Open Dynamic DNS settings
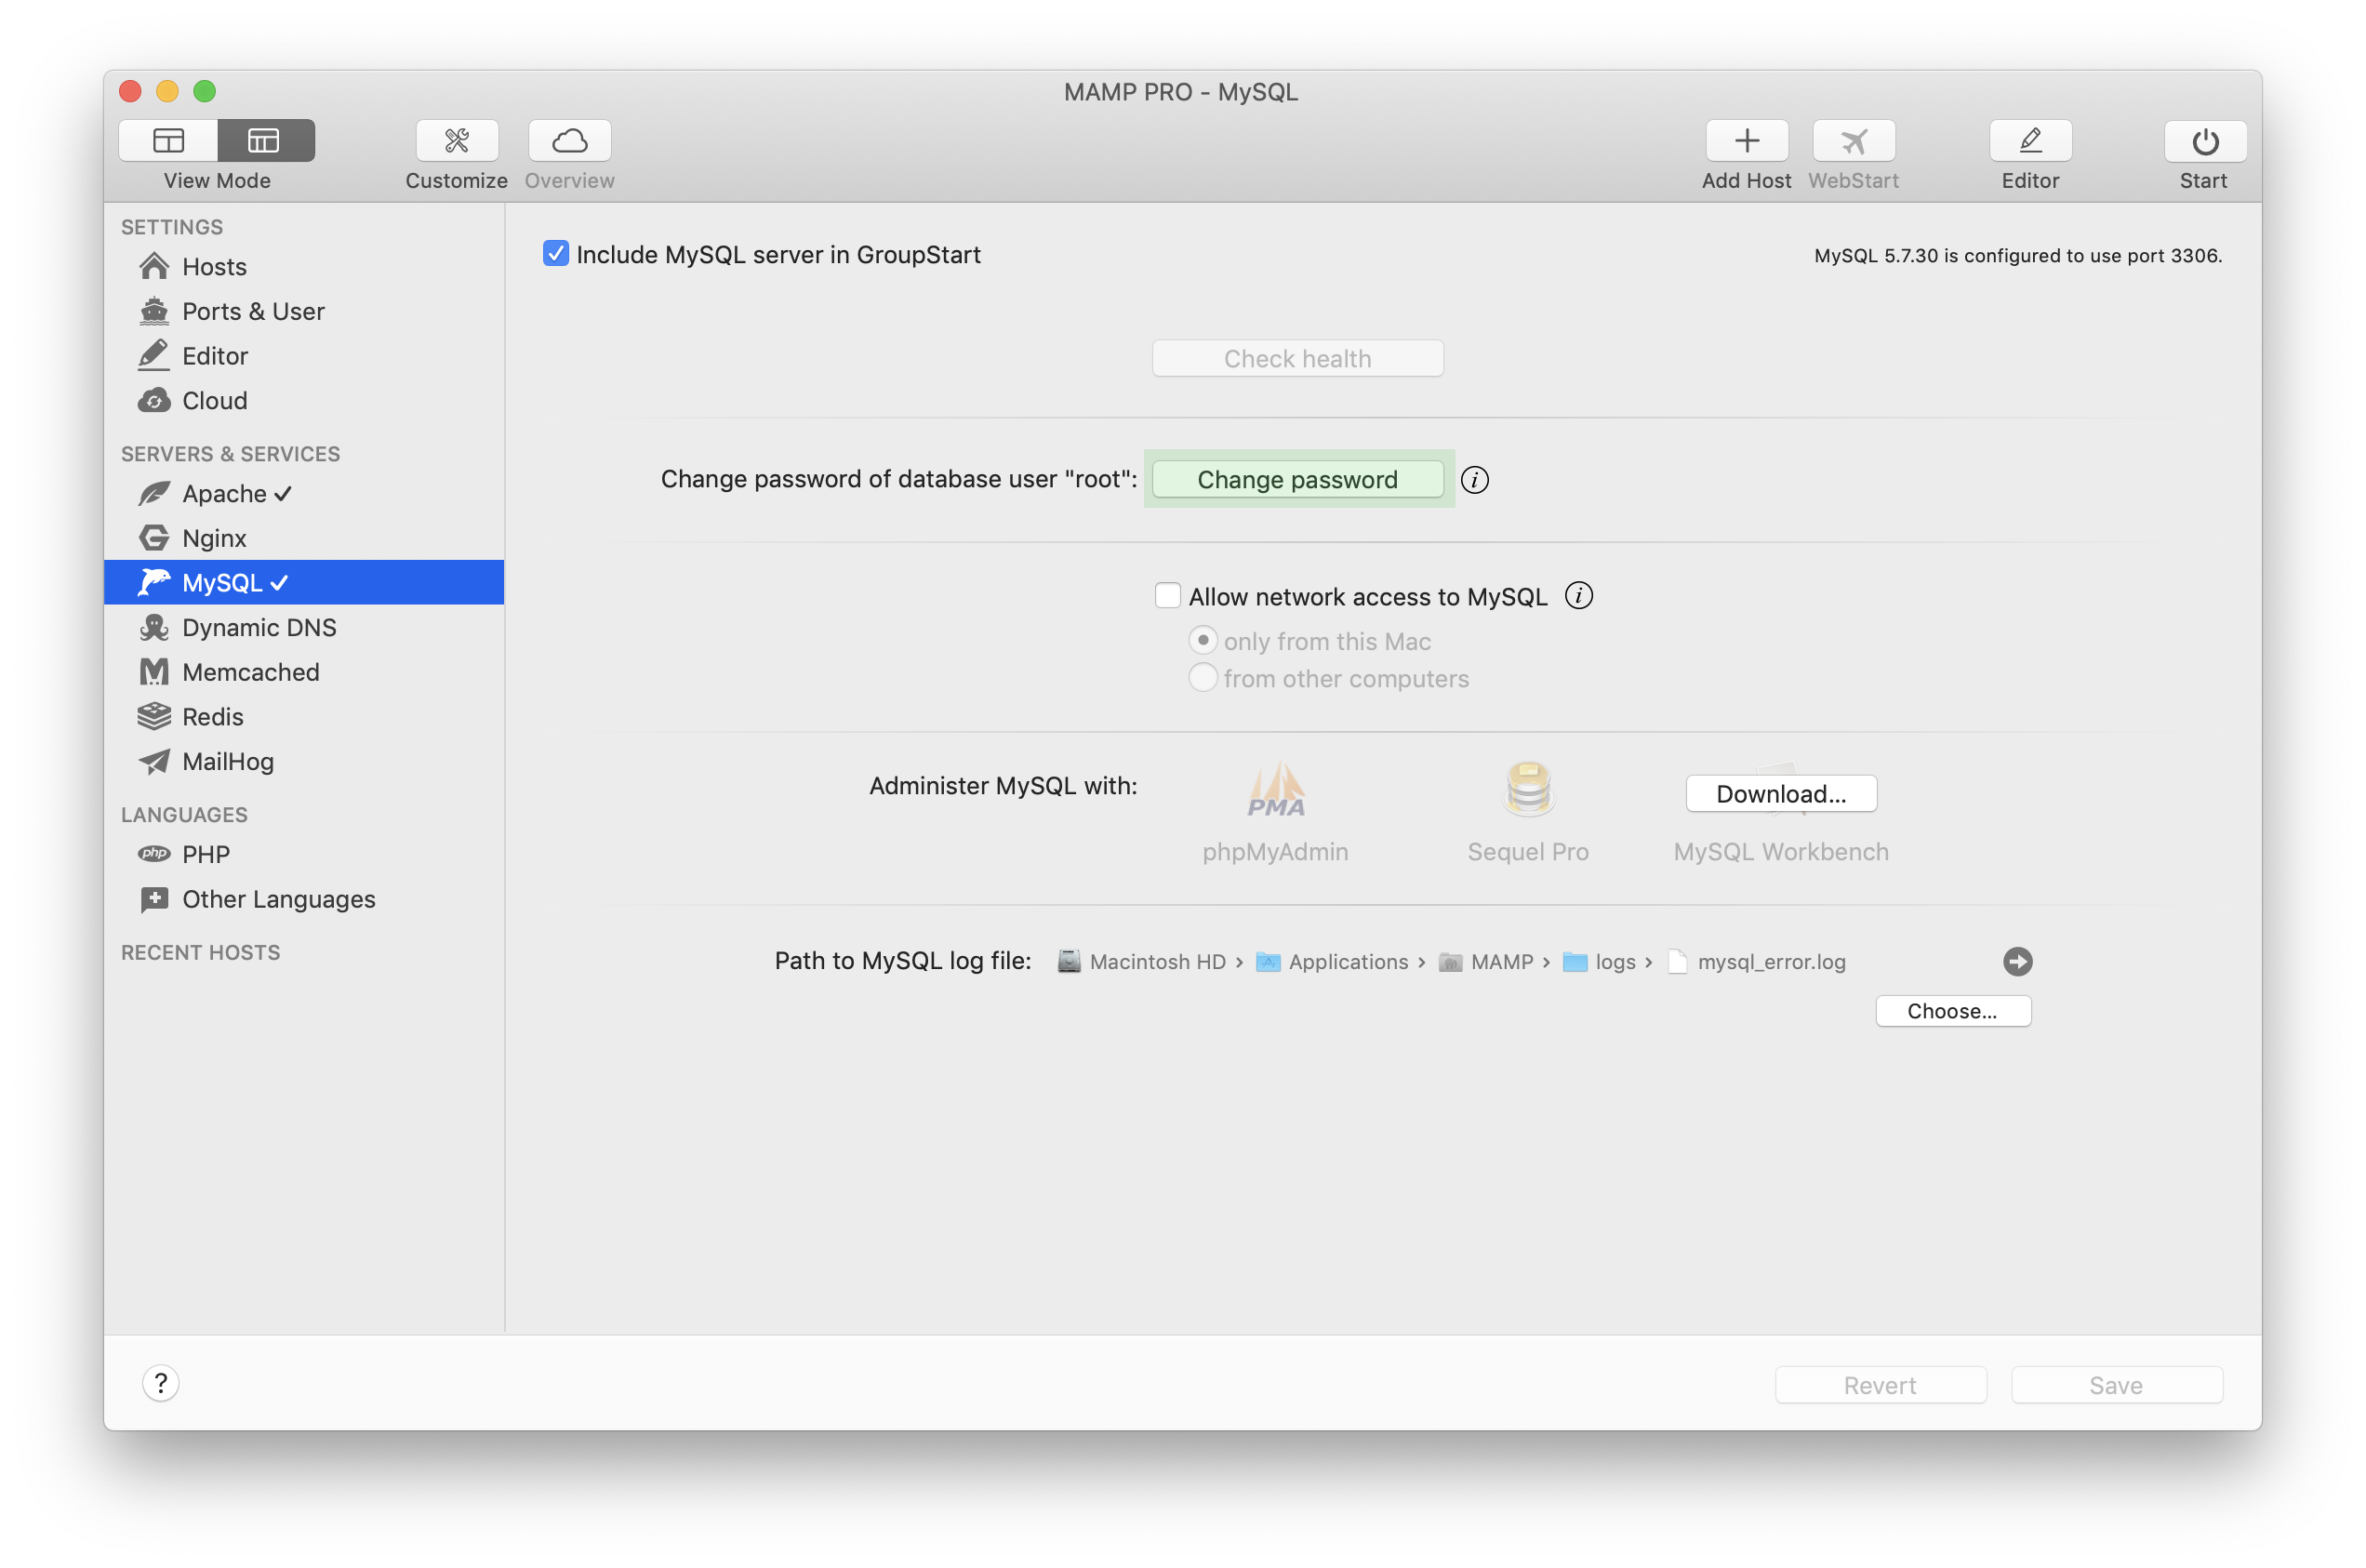This screenshot has height=1568, width=2366. (304, 627)
